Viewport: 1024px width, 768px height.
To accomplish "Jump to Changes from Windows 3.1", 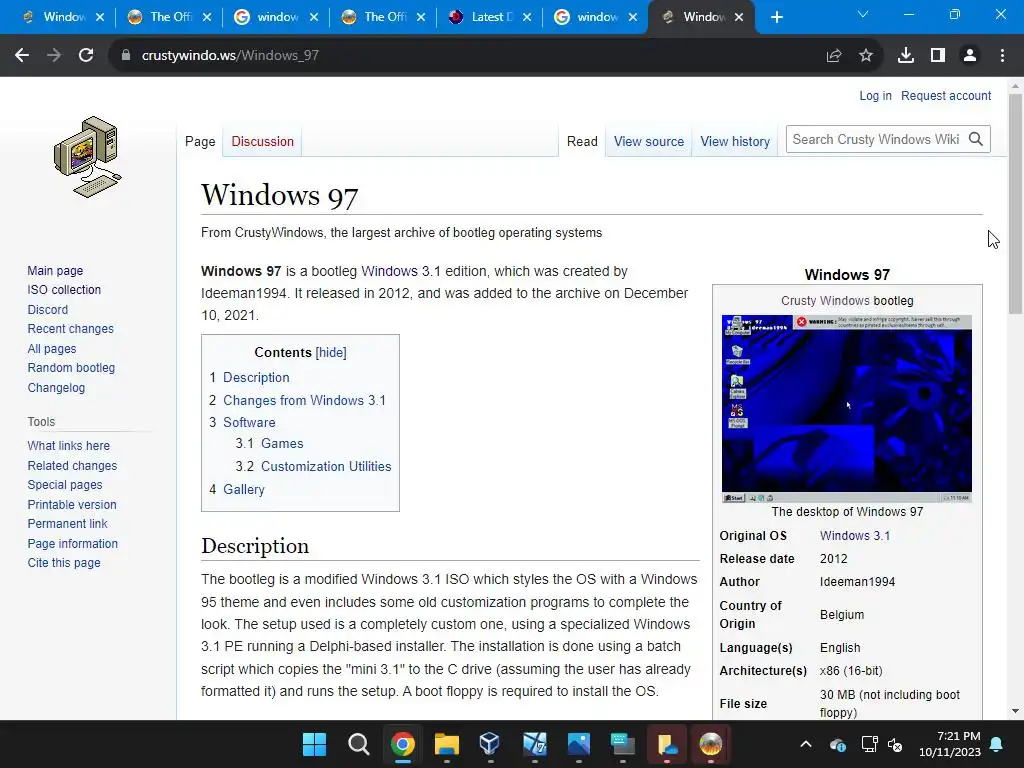I will coord(304,400).
